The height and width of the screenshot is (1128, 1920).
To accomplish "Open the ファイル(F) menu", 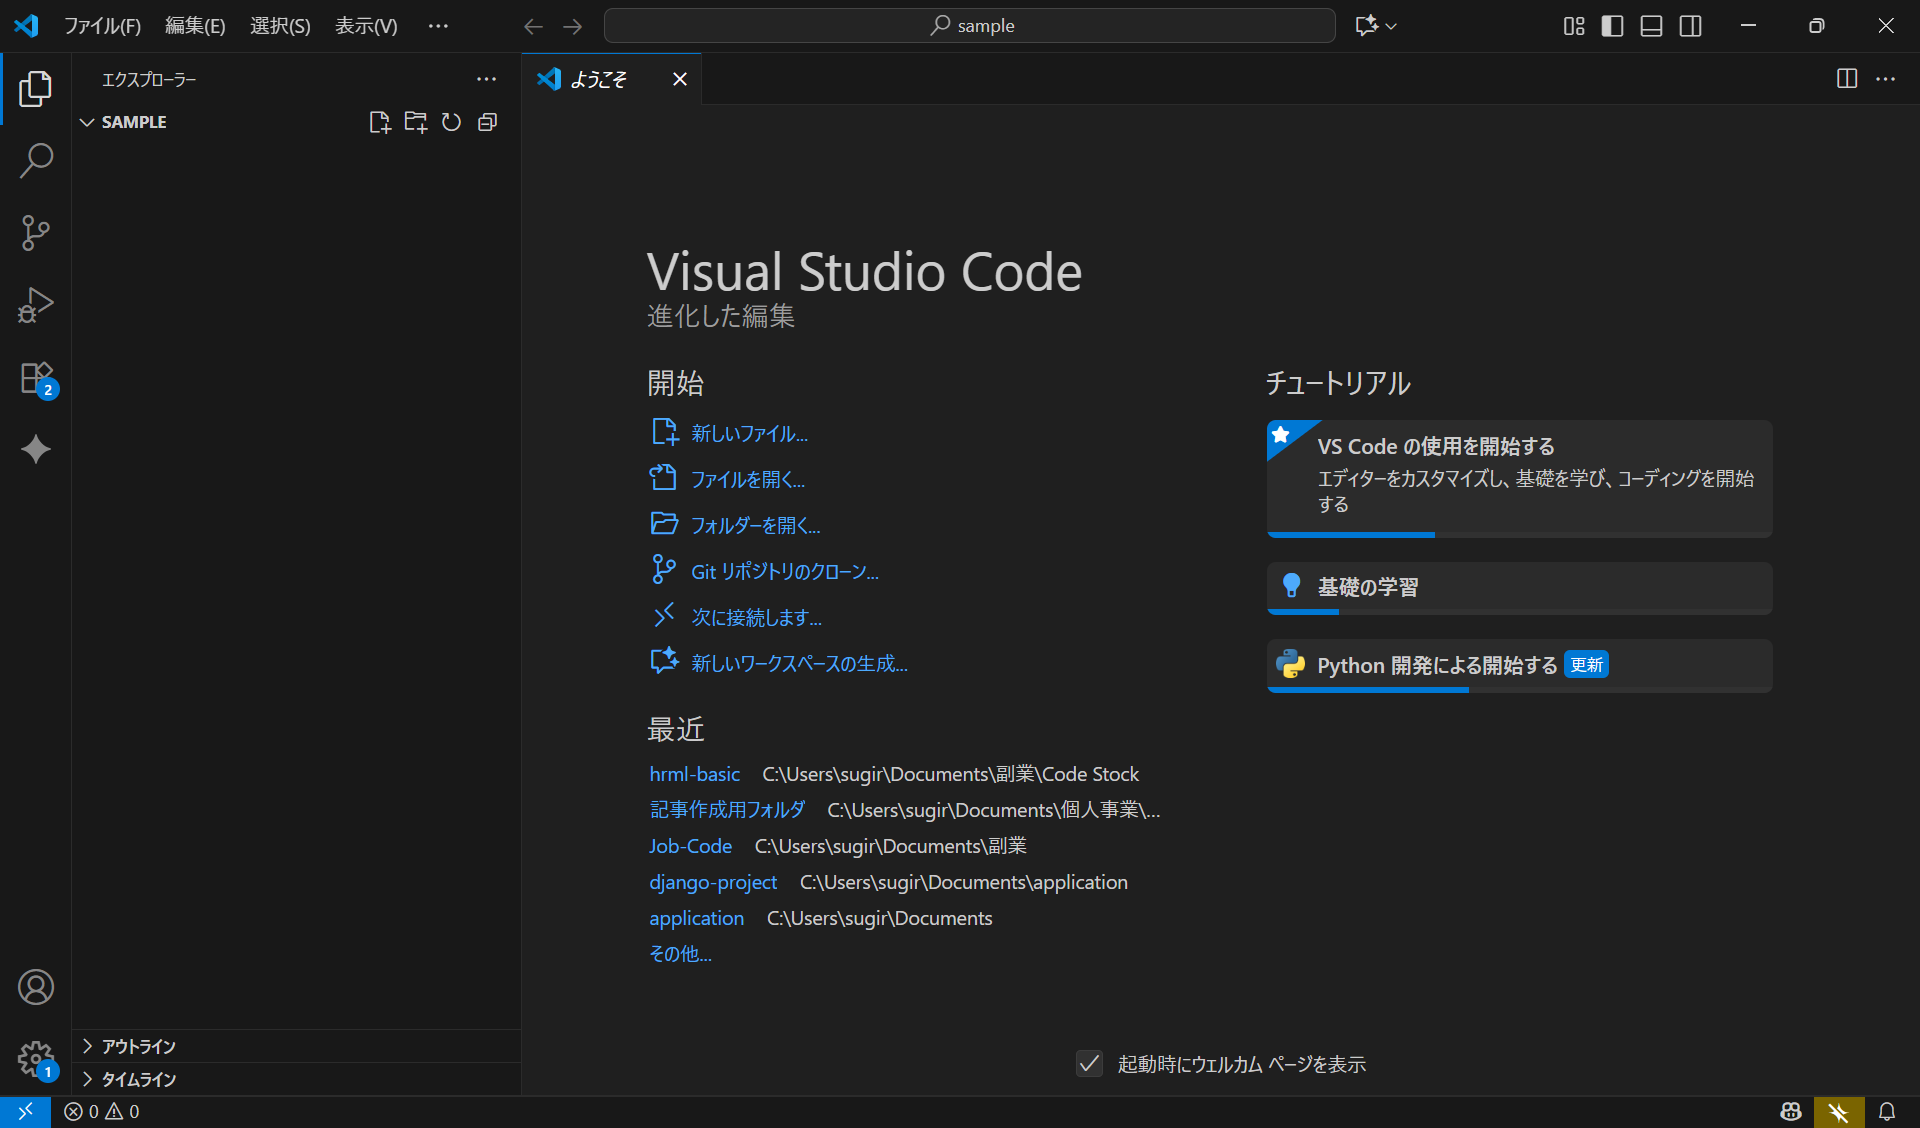I will pos(103,26).
